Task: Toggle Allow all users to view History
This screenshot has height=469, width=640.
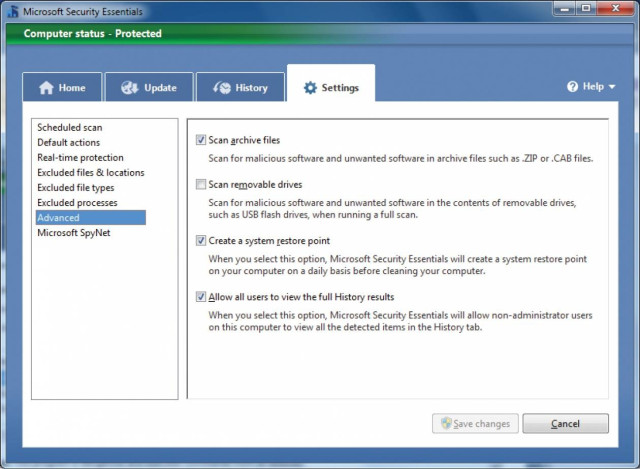Action: pyautogui.click(x=201, y=297)
